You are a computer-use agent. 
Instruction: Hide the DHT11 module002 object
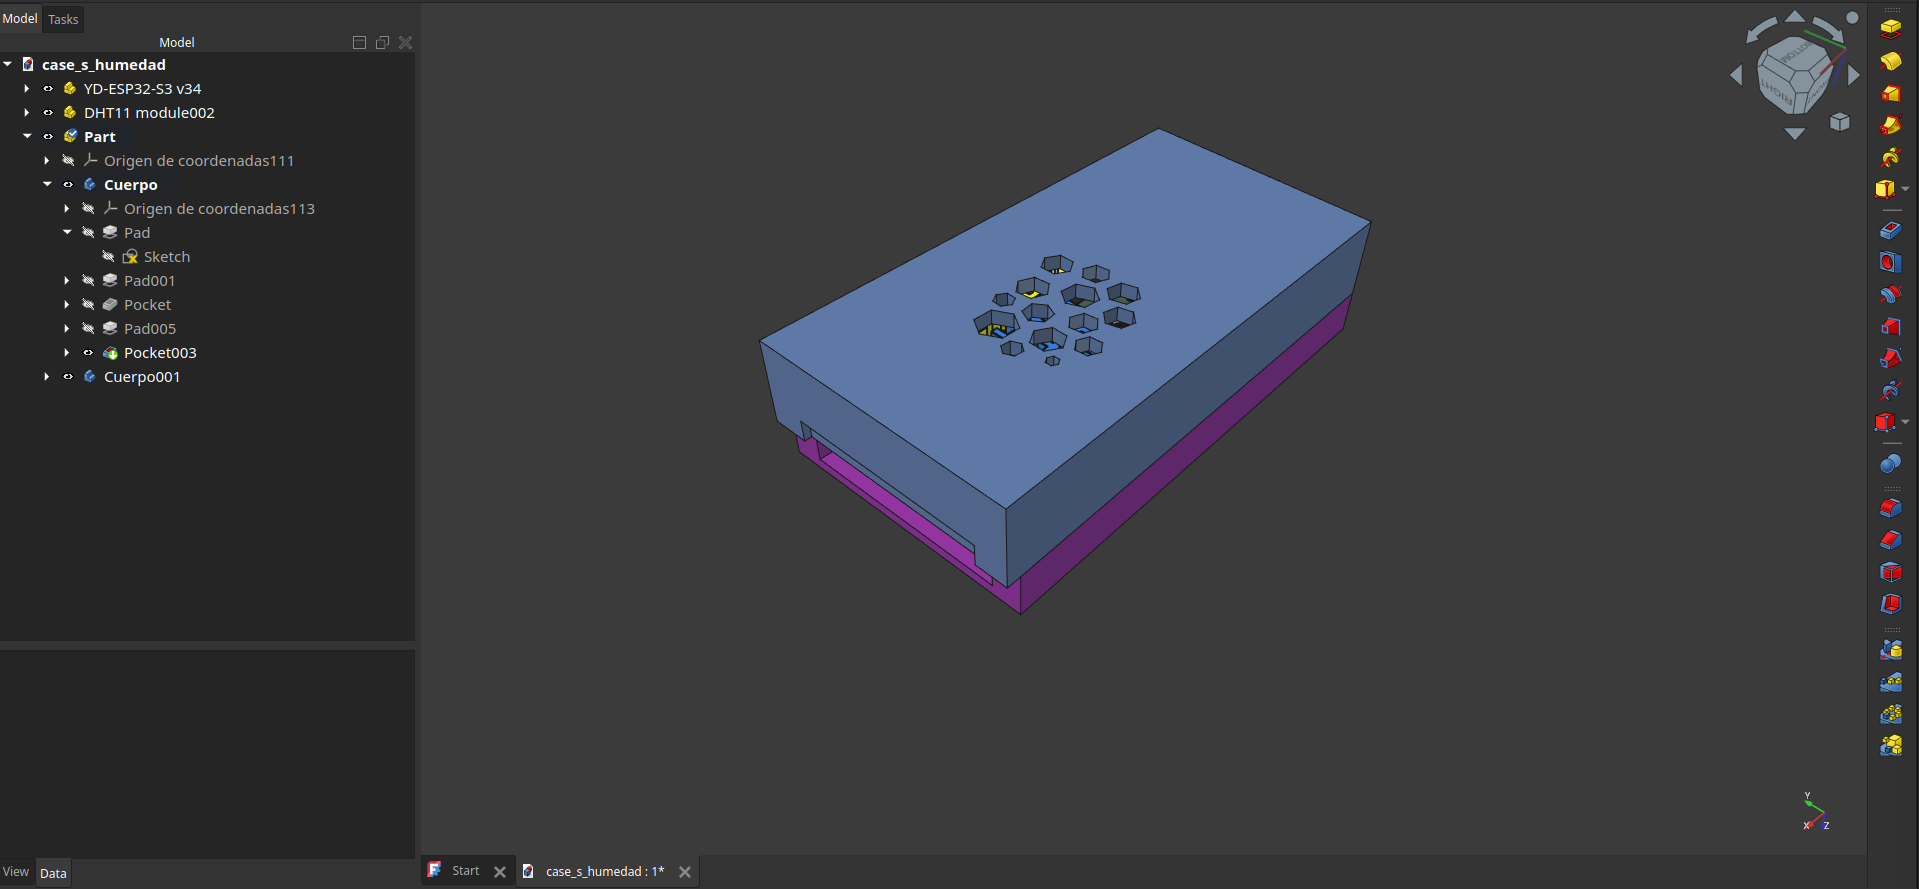point(48,113)
